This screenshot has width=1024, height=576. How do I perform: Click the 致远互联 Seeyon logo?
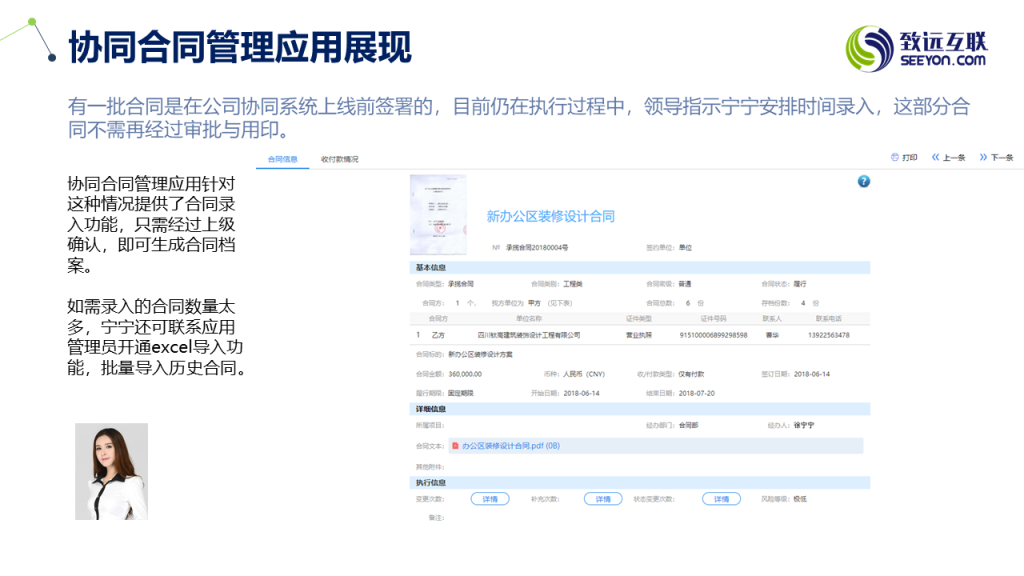(917, 49)
